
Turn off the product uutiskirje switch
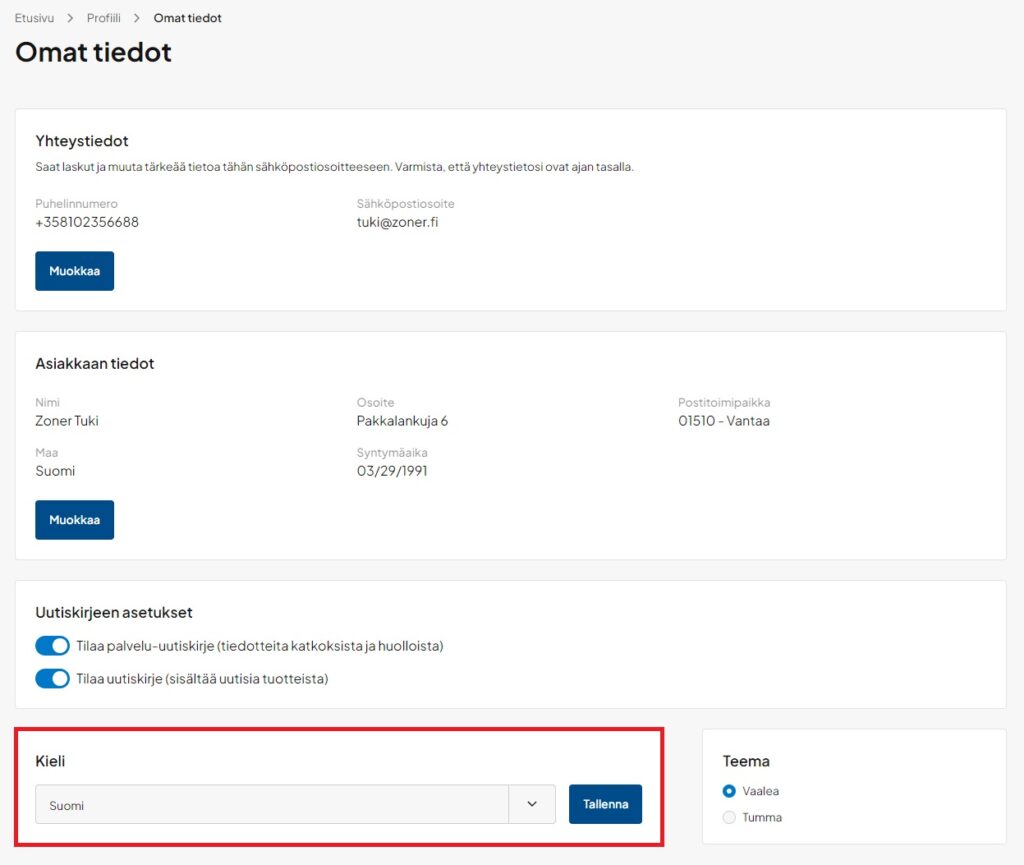[x=52, y=679]
